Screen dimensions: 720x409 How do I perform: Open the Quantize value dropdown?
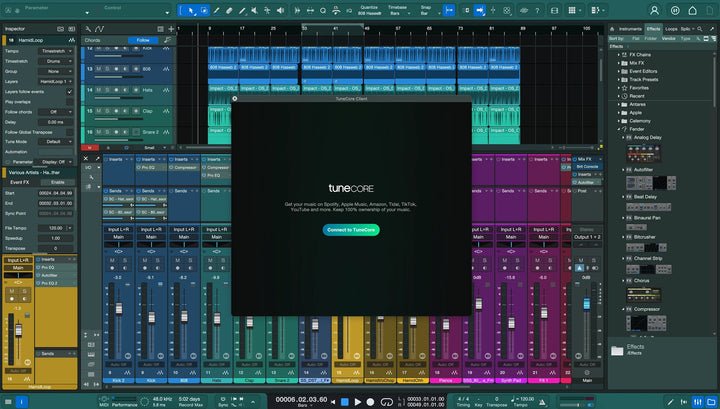[369, 13]
